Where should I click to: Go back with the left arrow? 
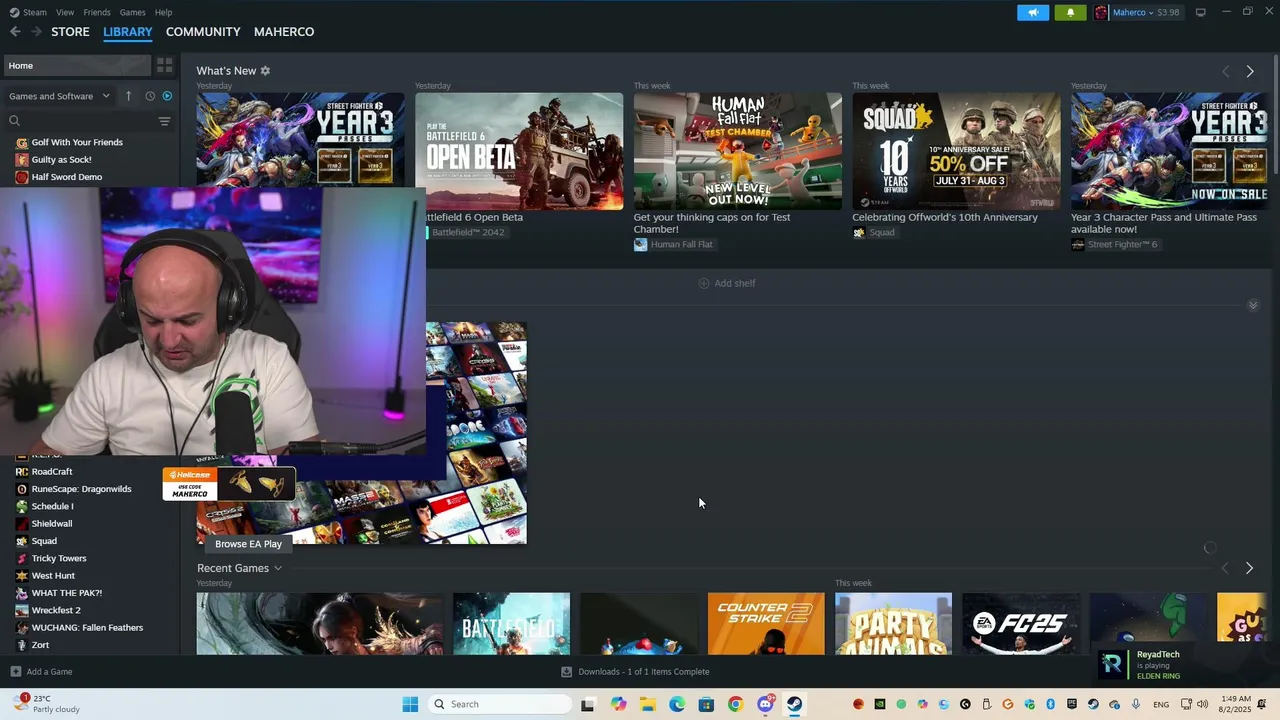click(15, 32)
